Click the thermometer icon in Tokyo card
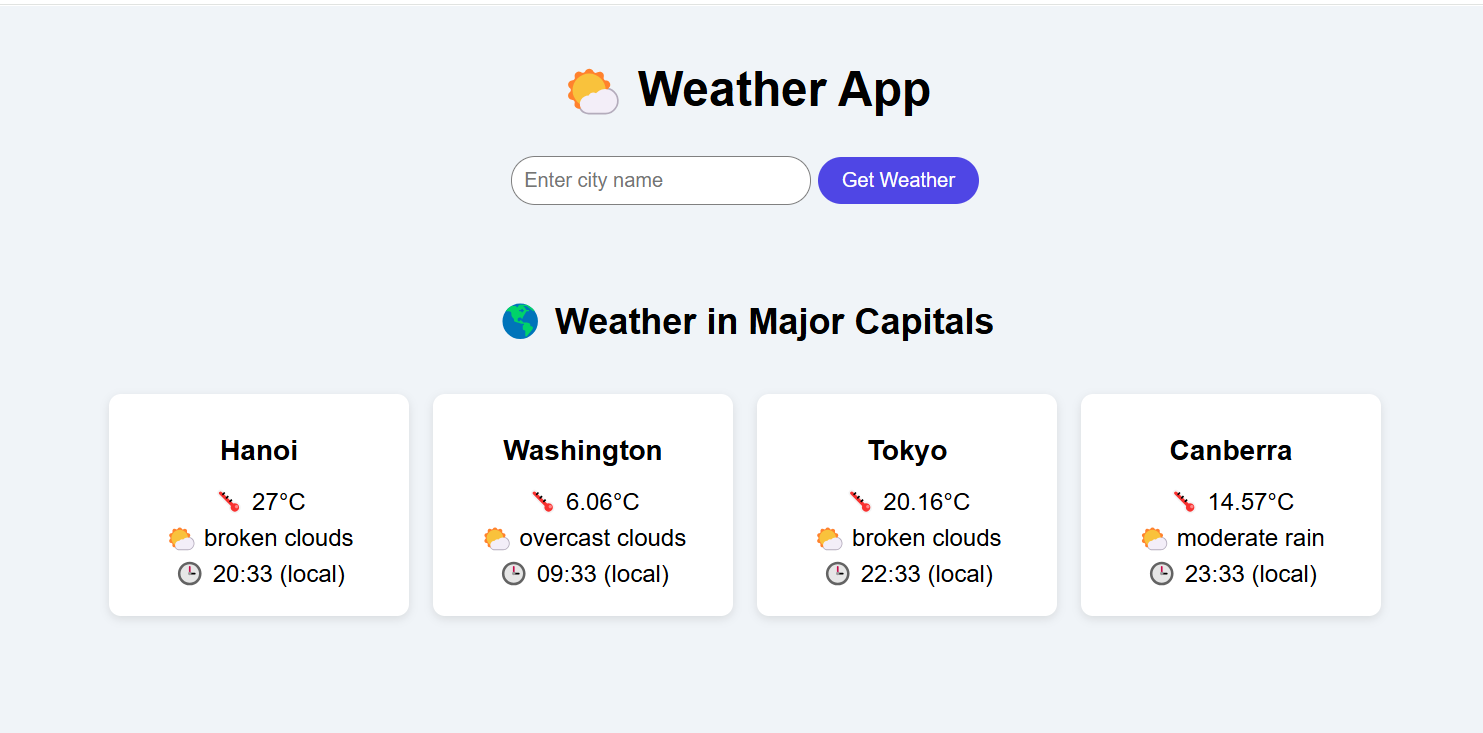The width and height of the screenshot is (1483, 733). click(860, 502)
